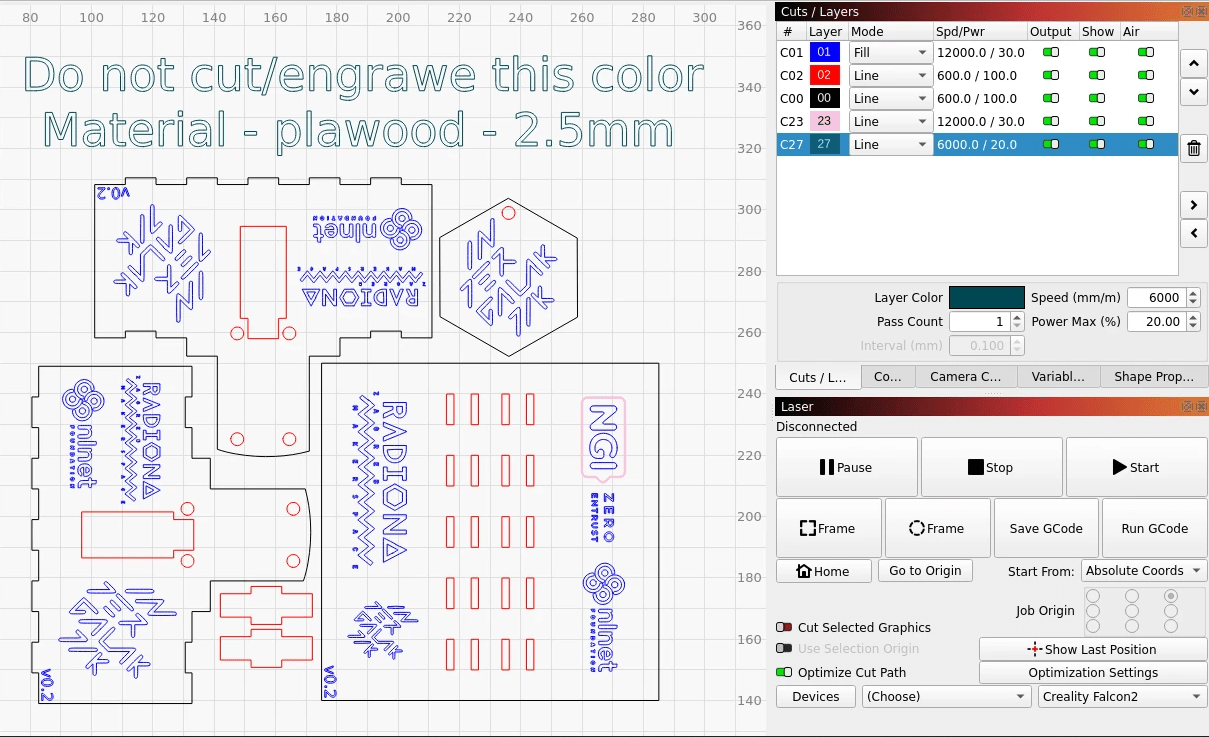Open Mode dropdown for layer C00
This screenshot has height=737, width=1209.
tap(890, 98)
